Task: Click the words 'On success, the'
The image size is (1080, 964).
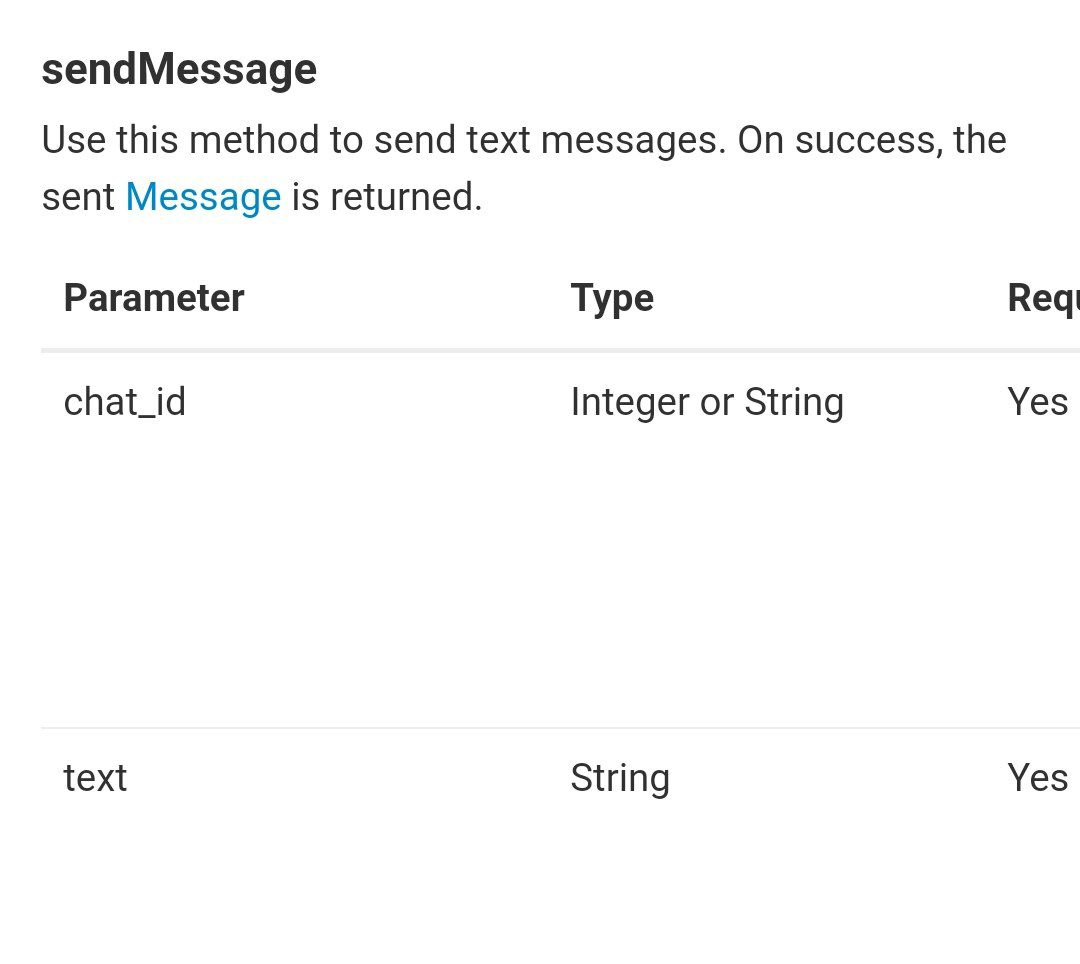Action: coord(872,140)
